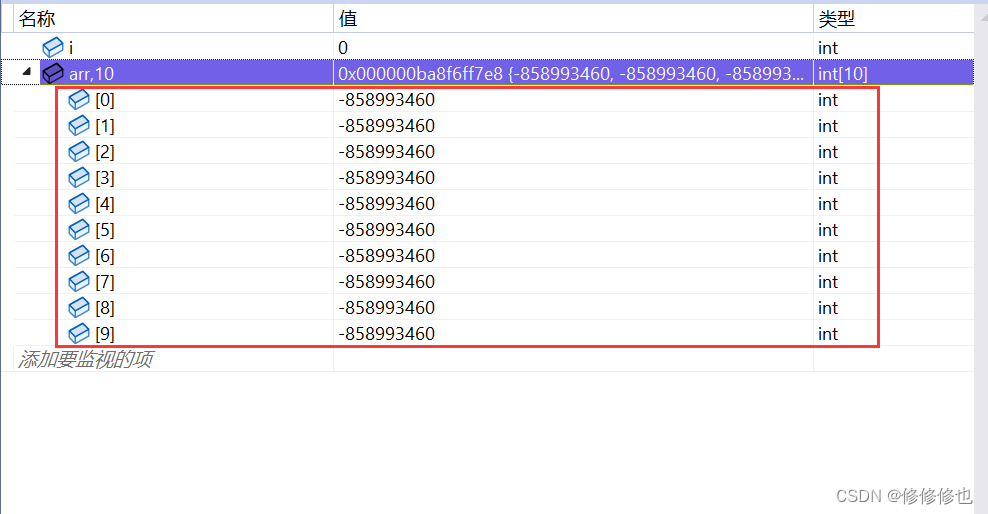
Task: Click the -858993460 value in row [9]
Action: point(386,334)
